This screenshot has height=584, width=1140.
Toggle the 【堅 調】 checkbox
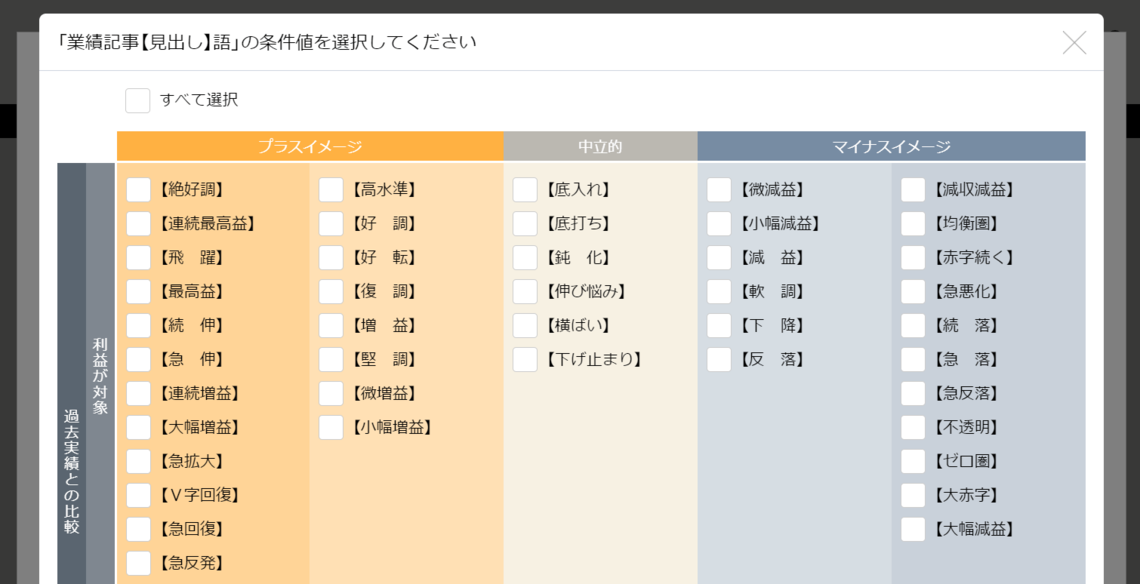pyautogui.click(x=331, y=359)
